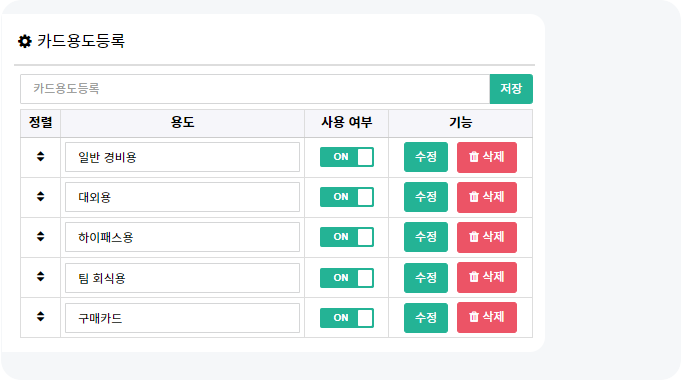Click the sort handle for 하이패스용 row
681x380 pixels.
40,236
